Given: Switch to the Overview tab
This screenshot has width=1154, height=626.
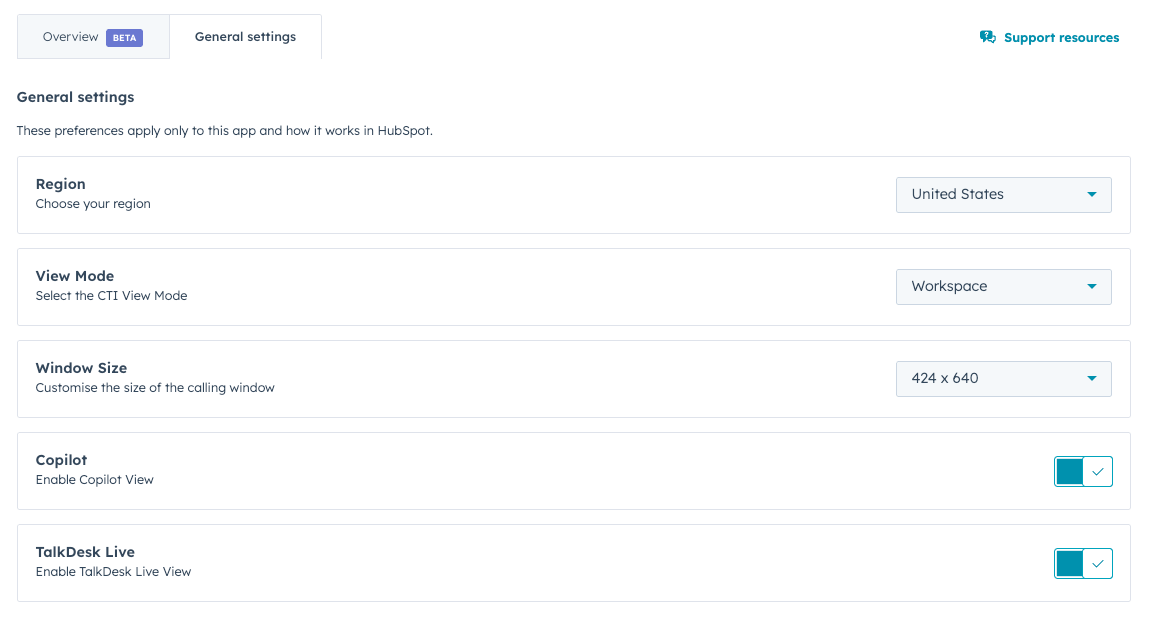Looking at the screenshot, I should 70,36.
